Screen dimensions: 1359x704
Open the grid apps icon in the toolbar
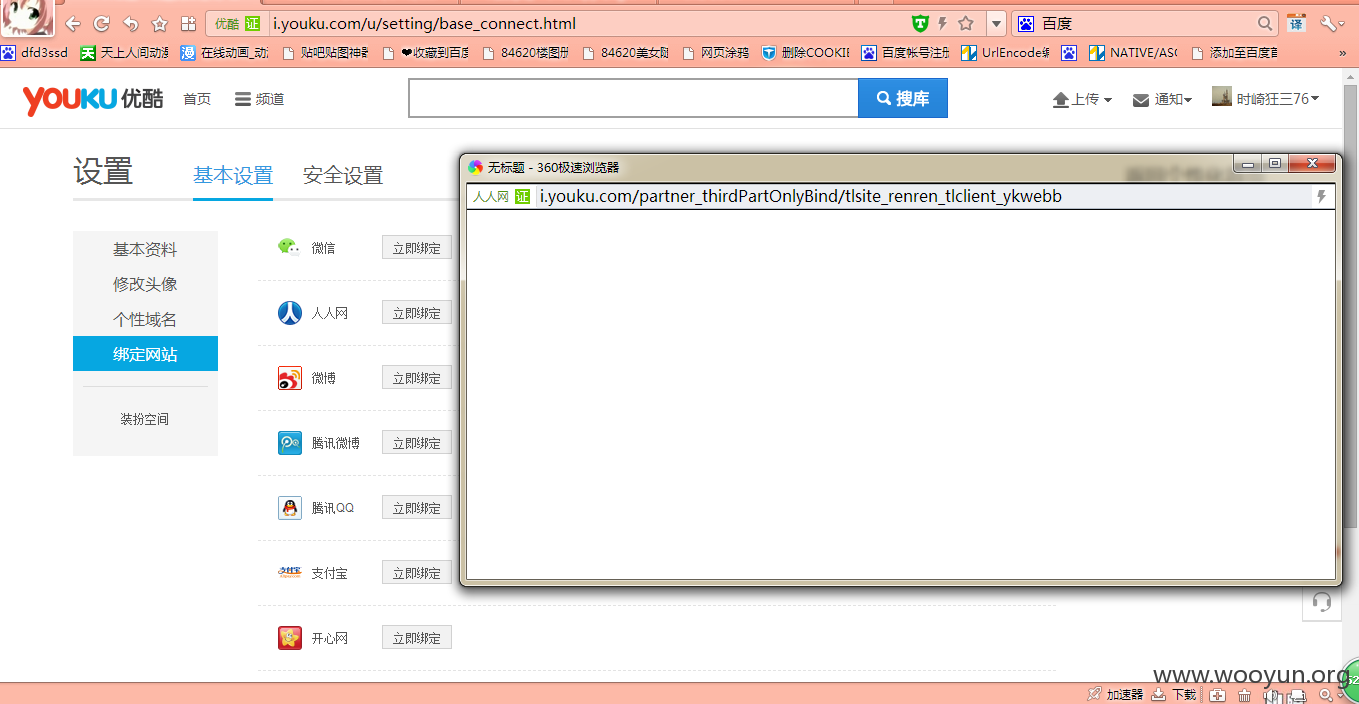[x=188, y=24]
